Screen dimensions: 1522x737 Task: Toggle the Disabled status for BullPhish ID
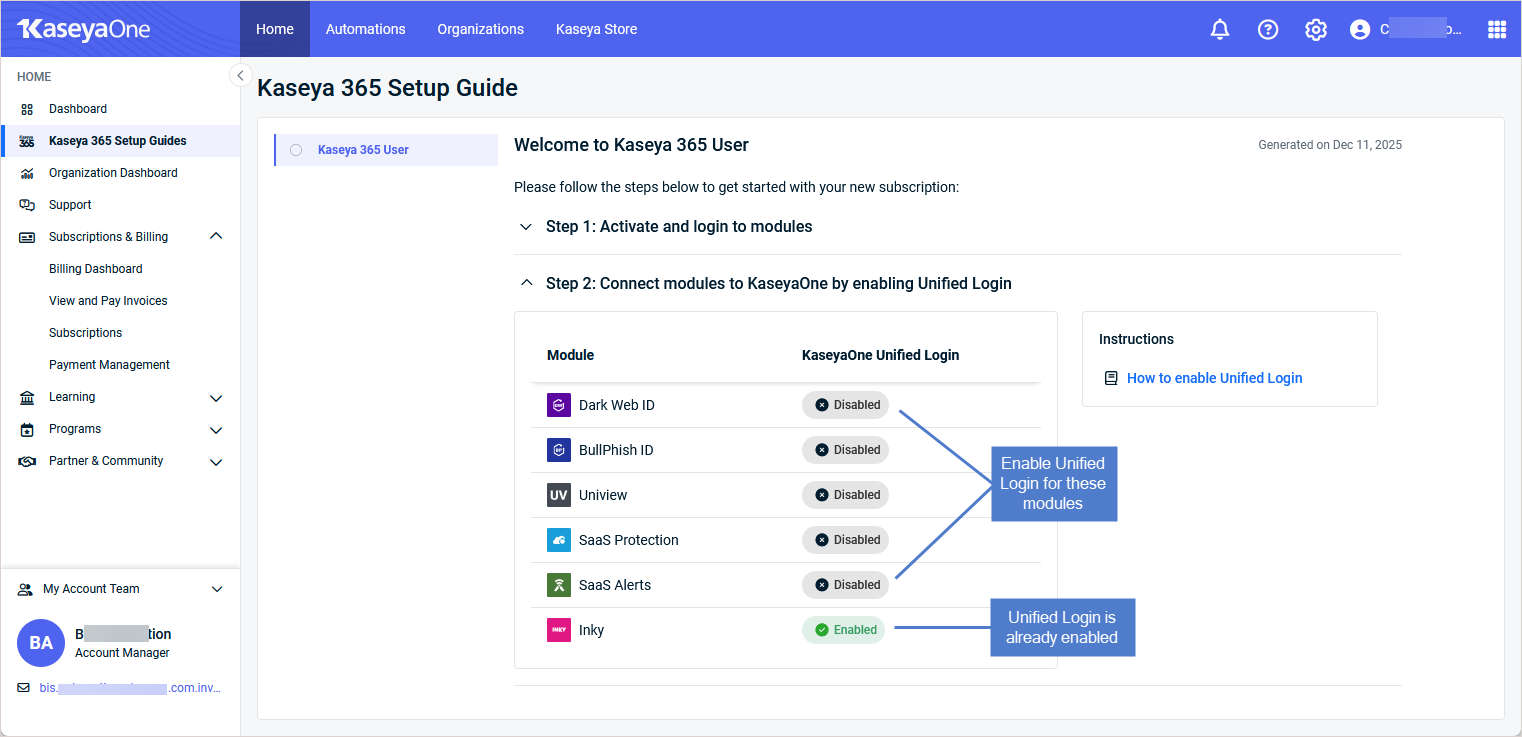click(x=845, y=450)
